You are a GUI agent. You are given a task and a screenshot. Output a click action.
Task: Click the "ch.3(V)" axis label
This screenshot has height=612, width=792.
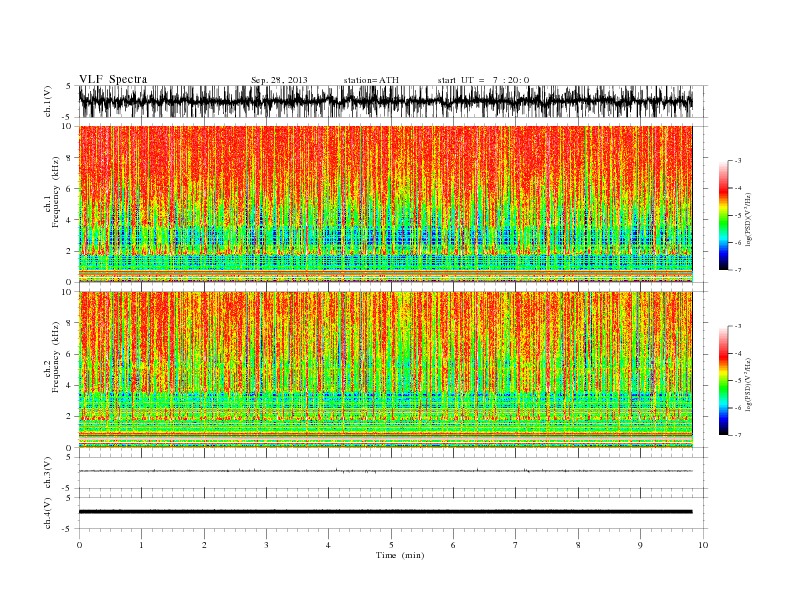coord(48,473)
